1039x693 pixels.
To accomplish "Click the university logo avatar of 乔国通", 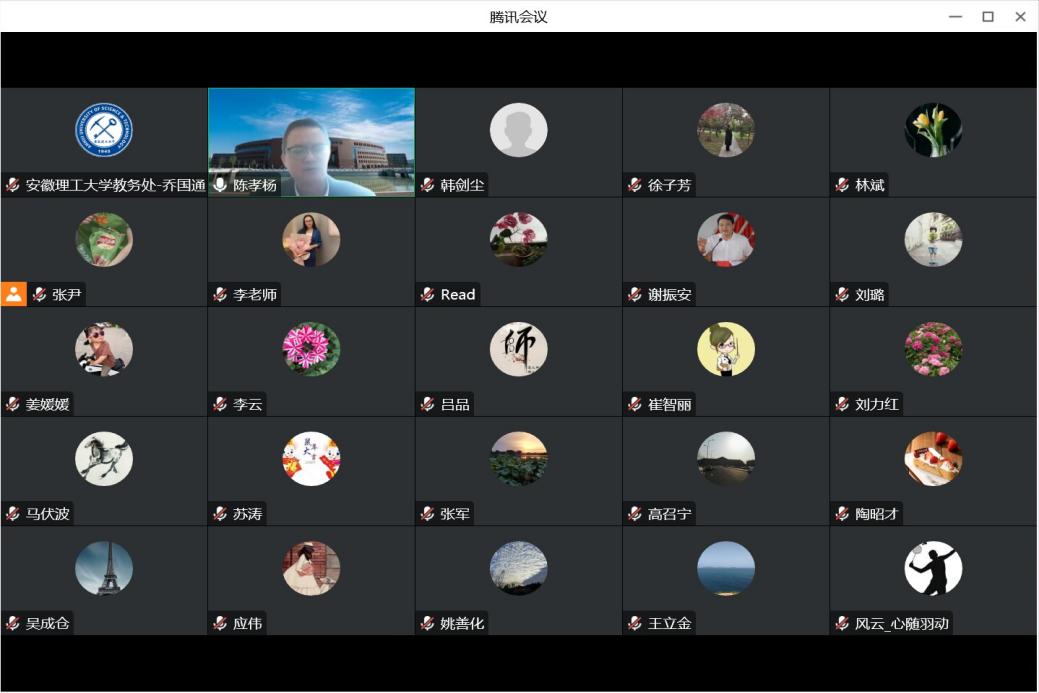I will (x=104, y=130).
